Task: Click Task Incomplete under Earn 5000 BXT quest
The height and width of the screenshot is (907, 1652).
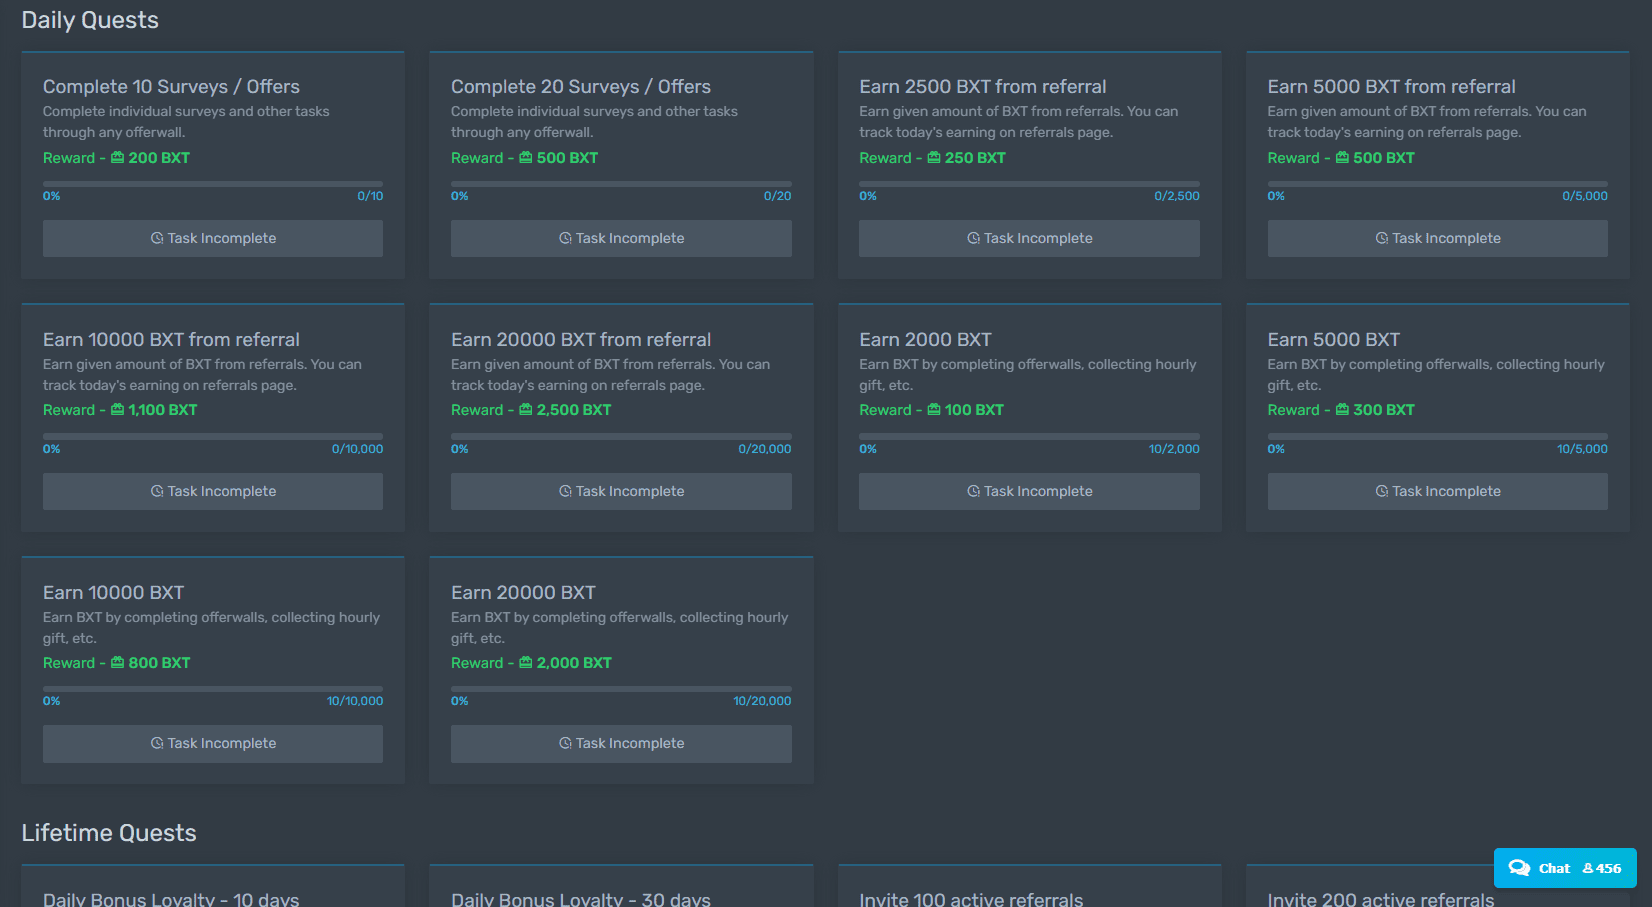Action: tap(1438, 491)
